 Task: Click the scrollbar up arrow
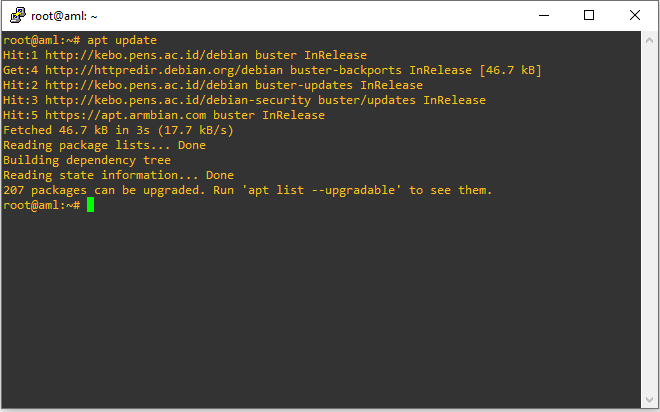point(649,39)
